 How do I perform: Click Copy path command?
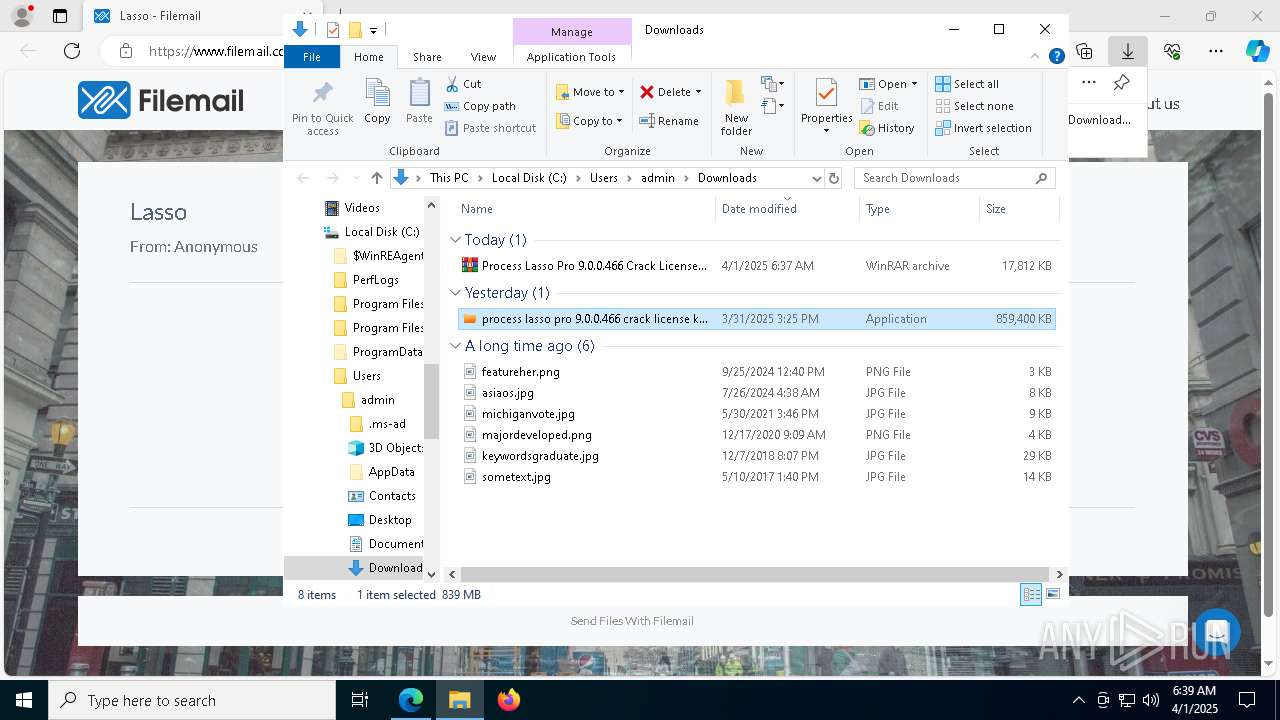(480, 106)
